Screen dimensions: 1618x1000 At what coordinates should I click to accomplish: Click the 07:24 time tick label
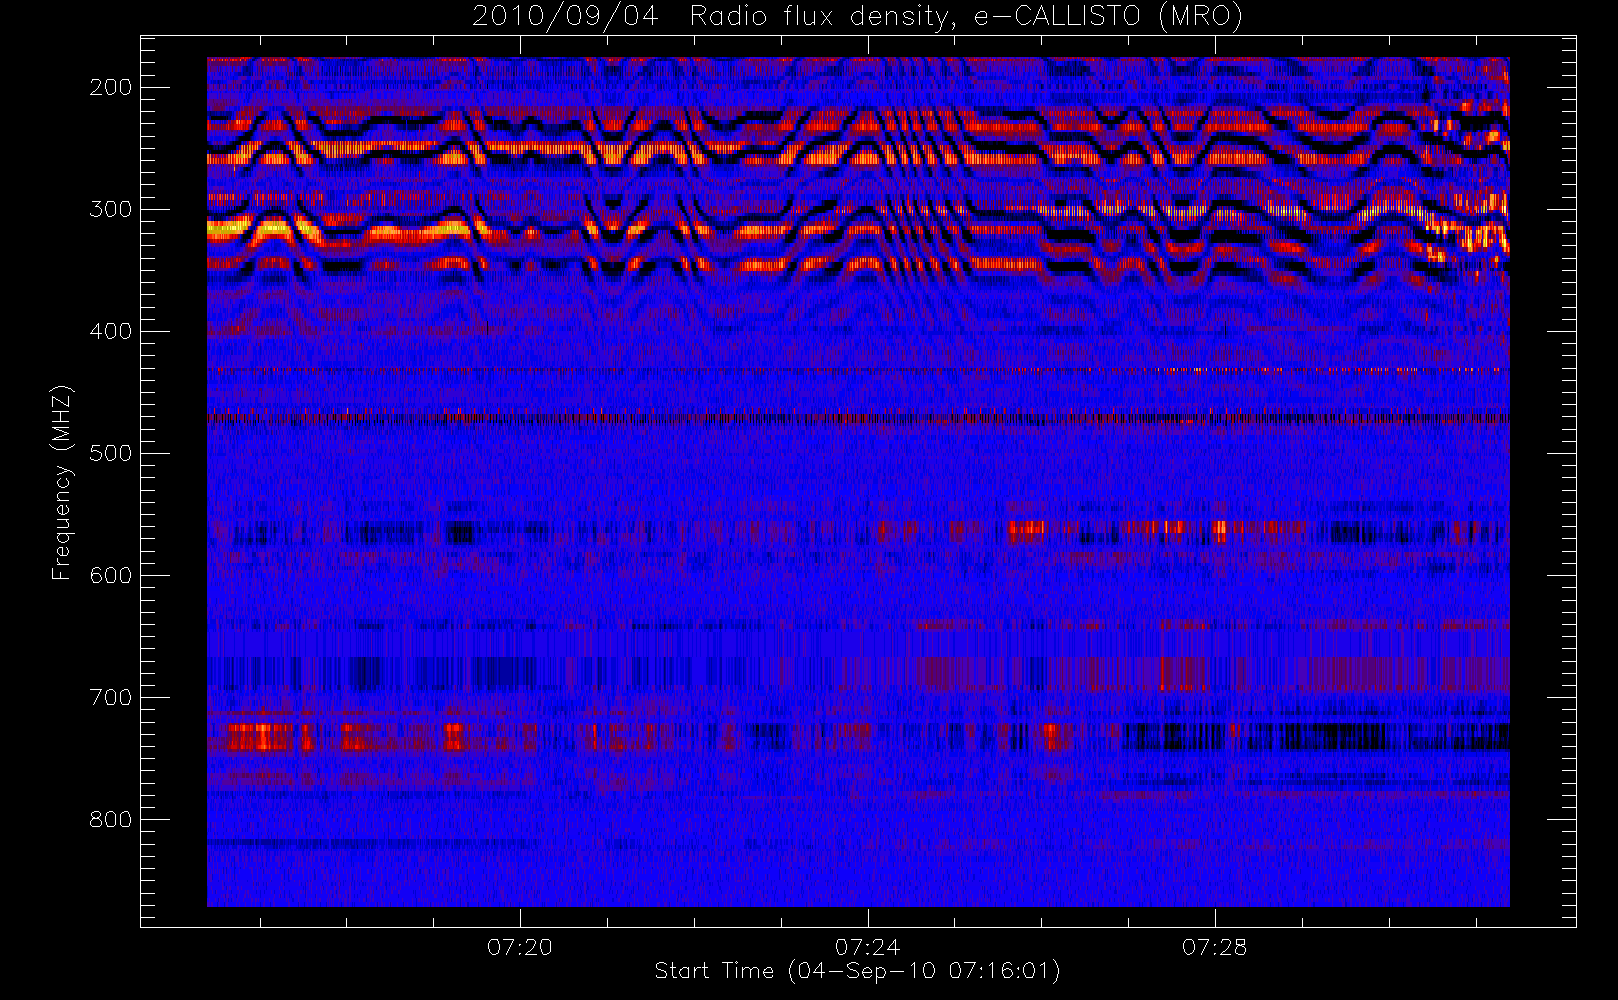tap(867, 947)
